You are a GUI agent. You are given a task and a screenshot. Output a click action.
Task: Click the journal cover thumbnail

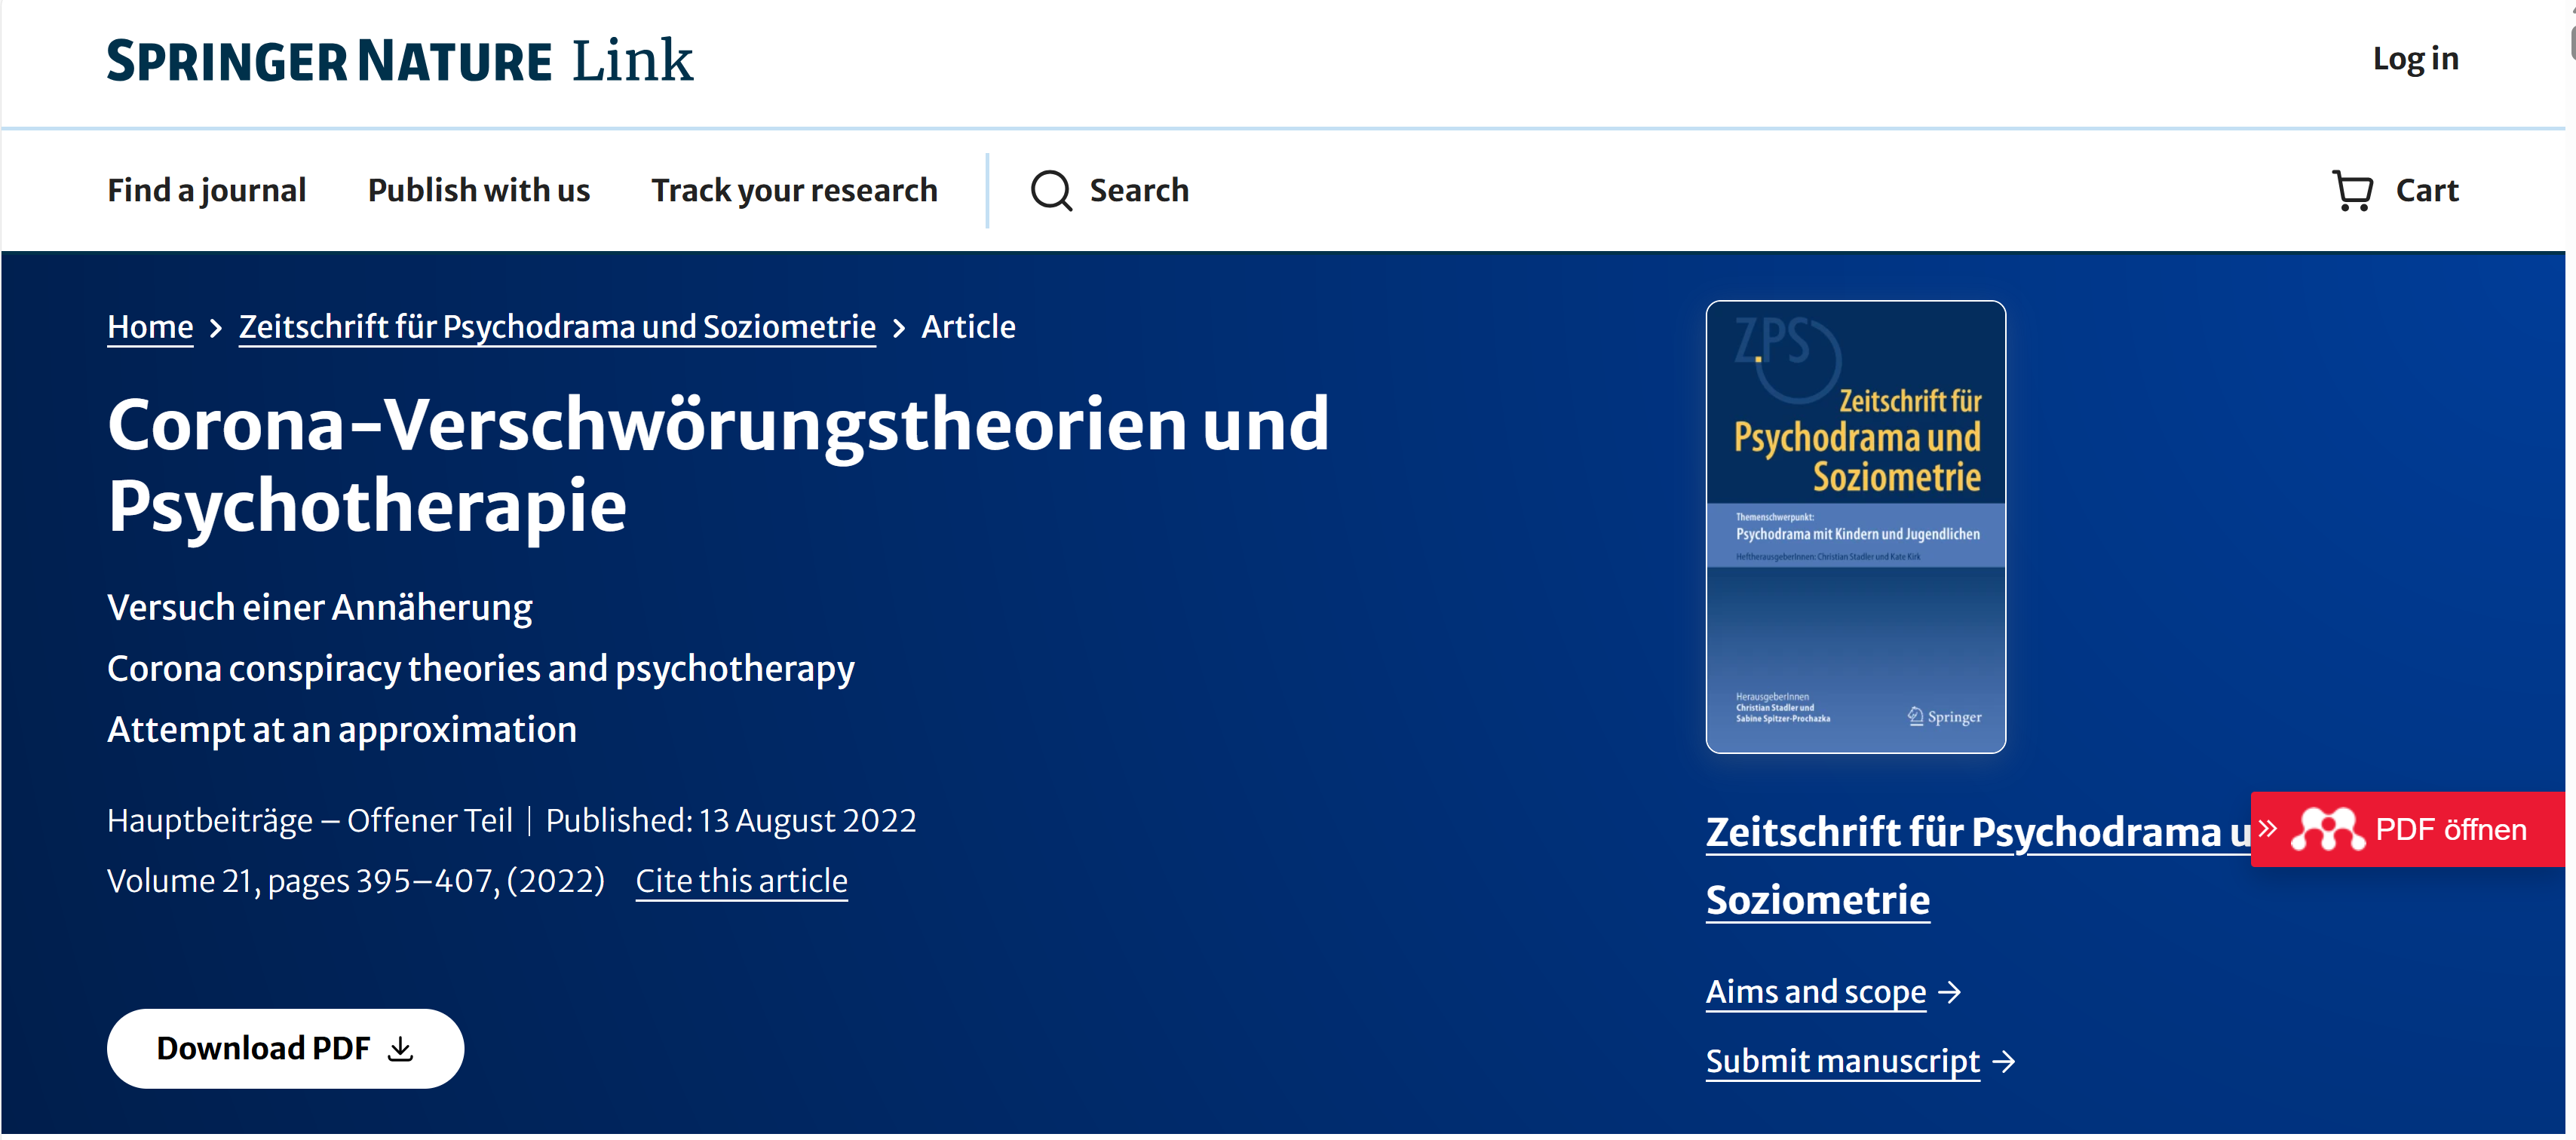1855,526
